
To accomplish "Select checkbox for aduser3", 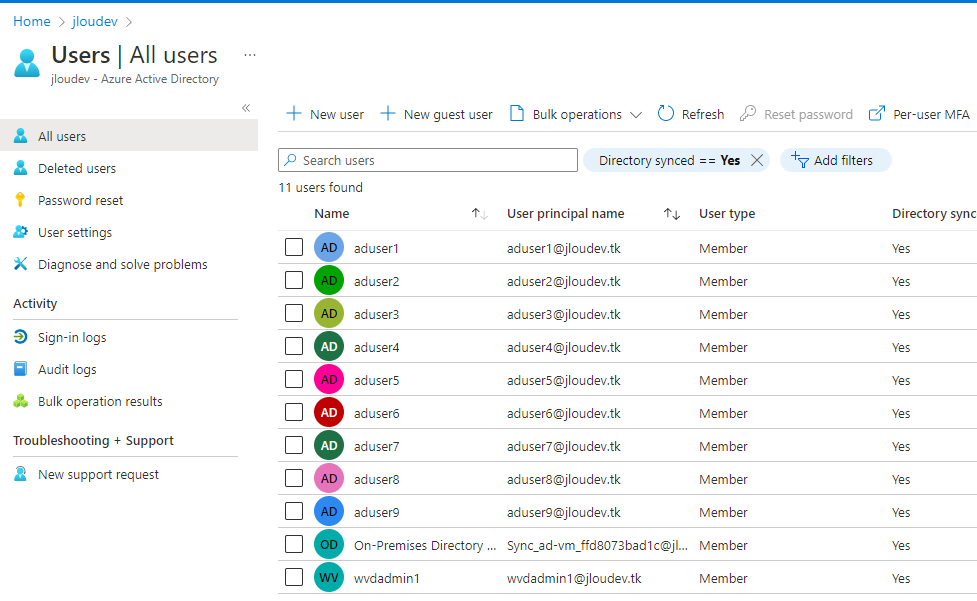I will (x=294, y=313).
